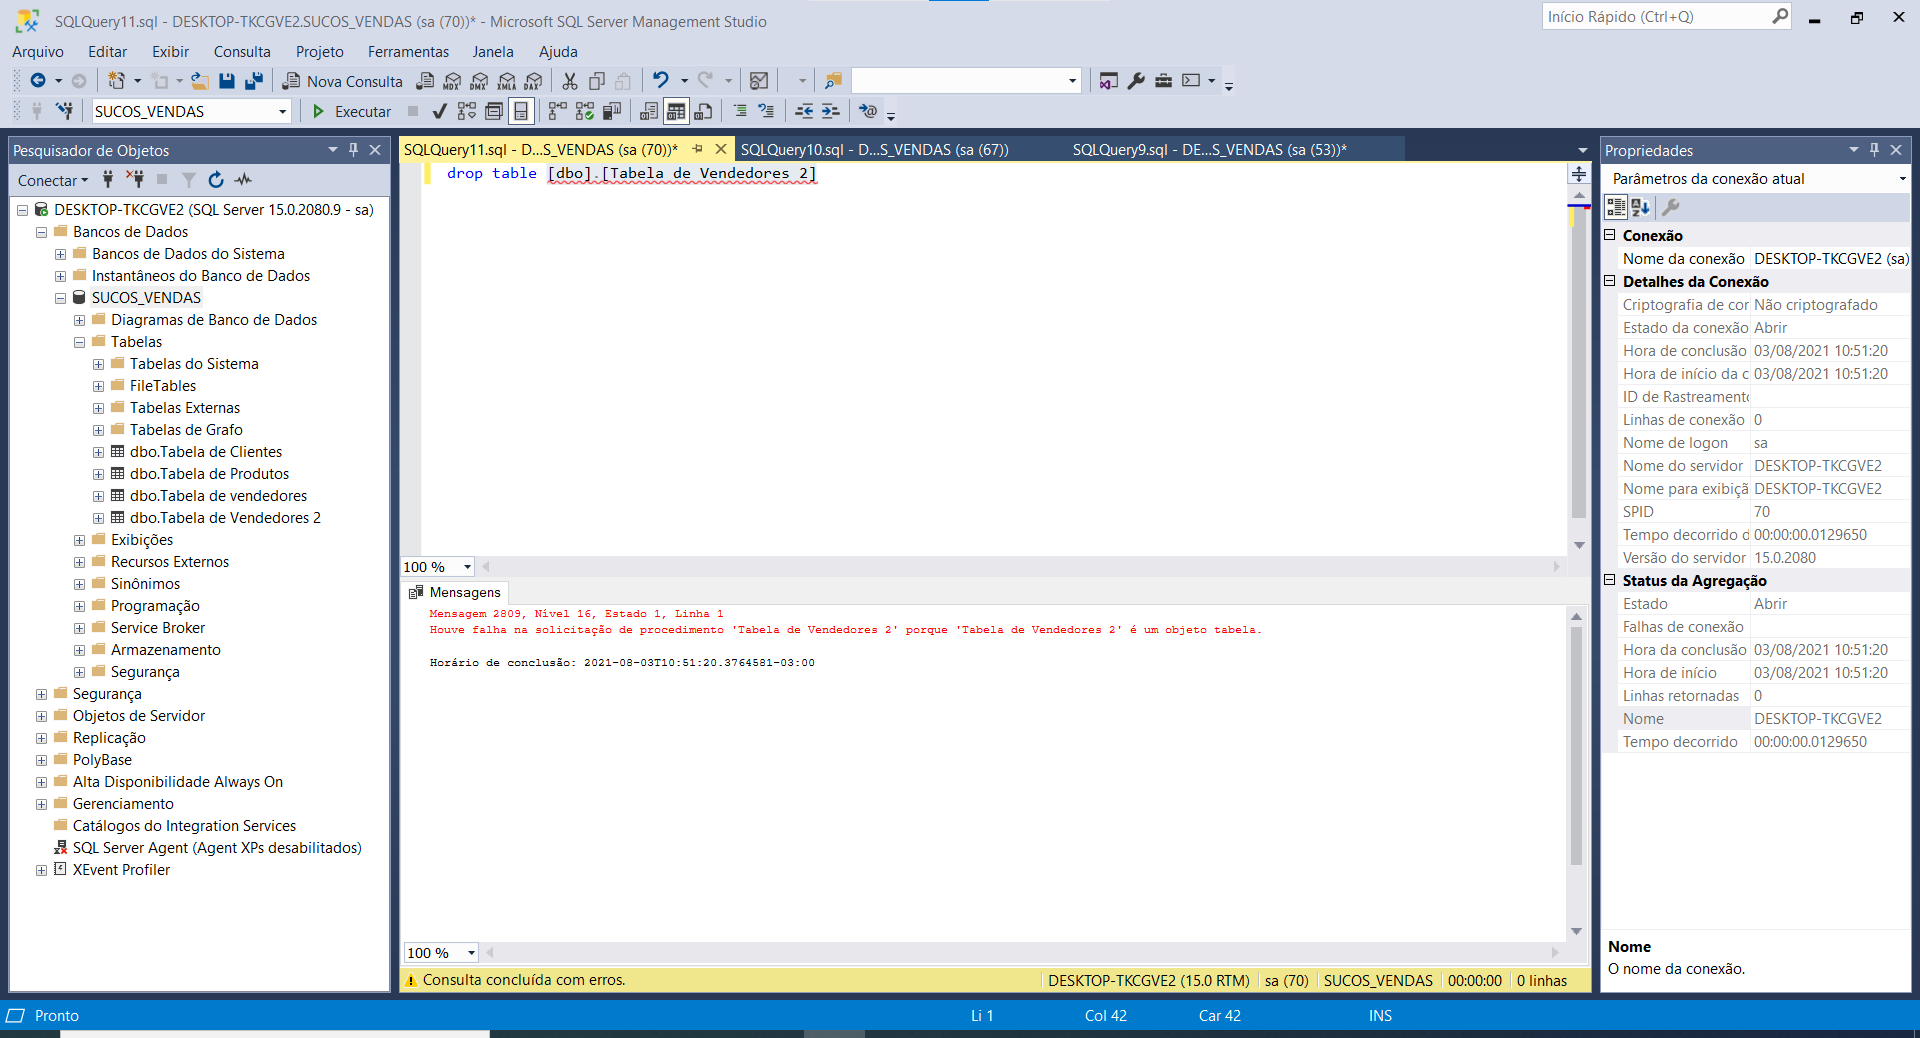
Task: Click the Save All icon
Action: point(254,81)
